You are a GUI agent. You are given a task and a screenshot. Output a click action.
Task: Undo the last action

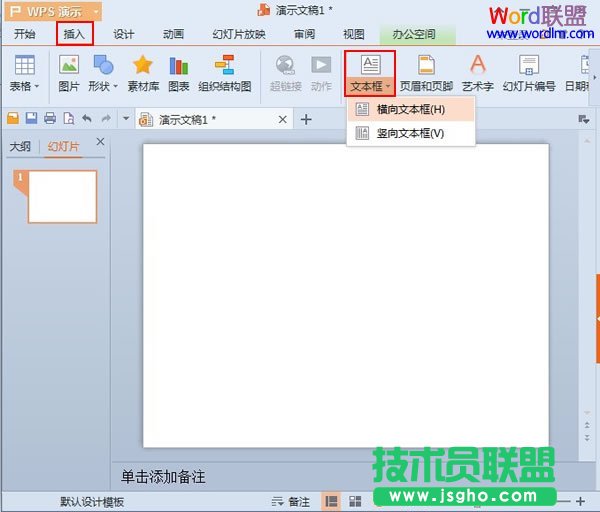pyautogui.click(x=87, y=119)
